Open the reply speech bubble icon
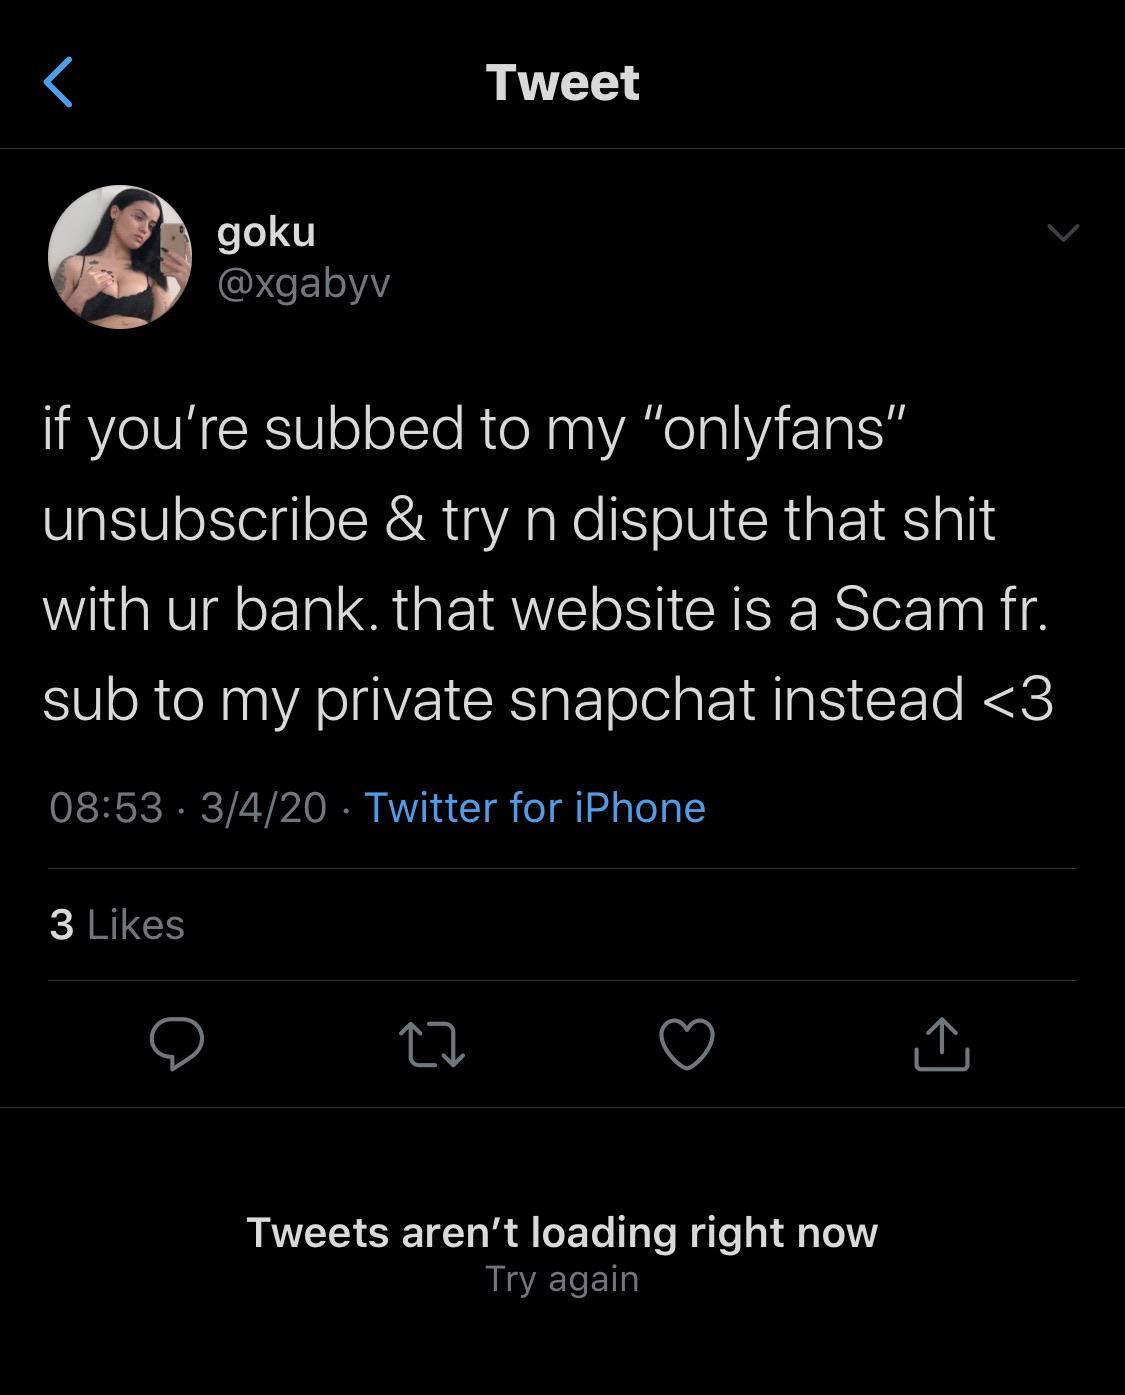 coord(177,1045)
